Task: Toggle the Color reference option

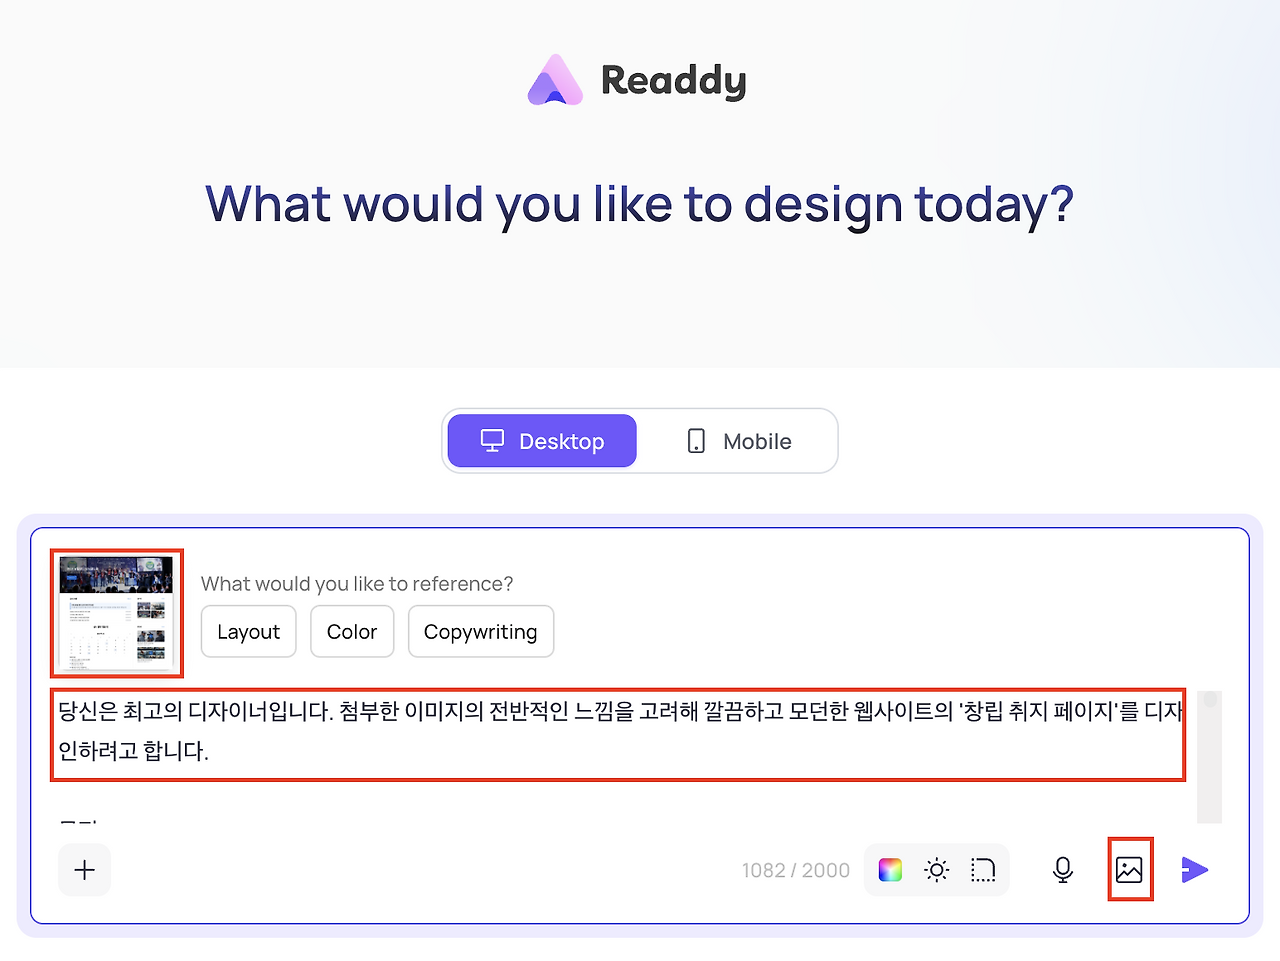Action: [352, 631]
